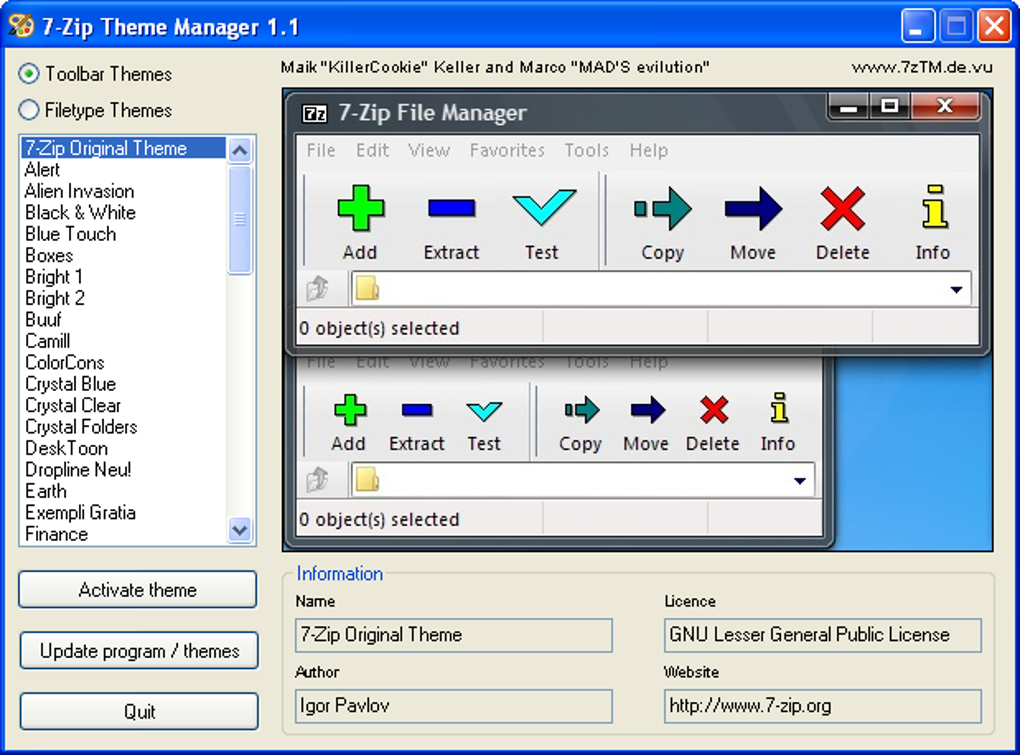
Task: Open View menu in preview window
Action: coord(429,150)
